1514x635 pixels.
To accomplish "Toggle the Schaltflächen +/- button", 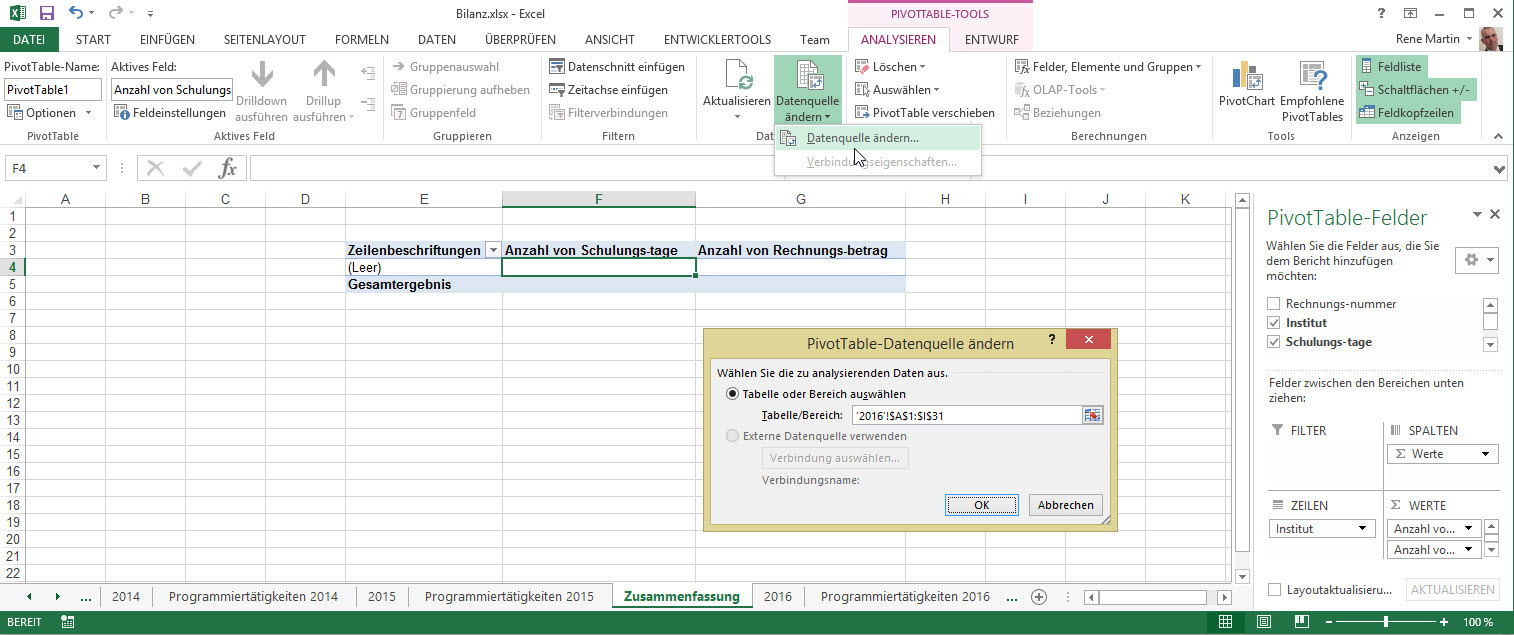I will [1416, 90].
